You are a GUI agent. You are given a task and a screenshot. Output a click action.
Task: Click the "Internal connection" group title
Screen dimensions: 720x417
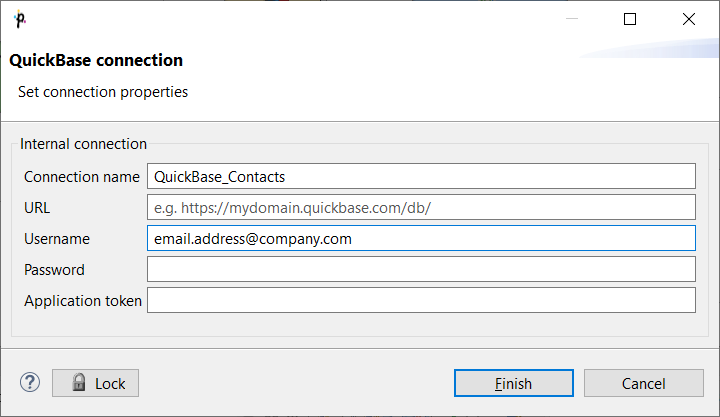click(84, 144)
